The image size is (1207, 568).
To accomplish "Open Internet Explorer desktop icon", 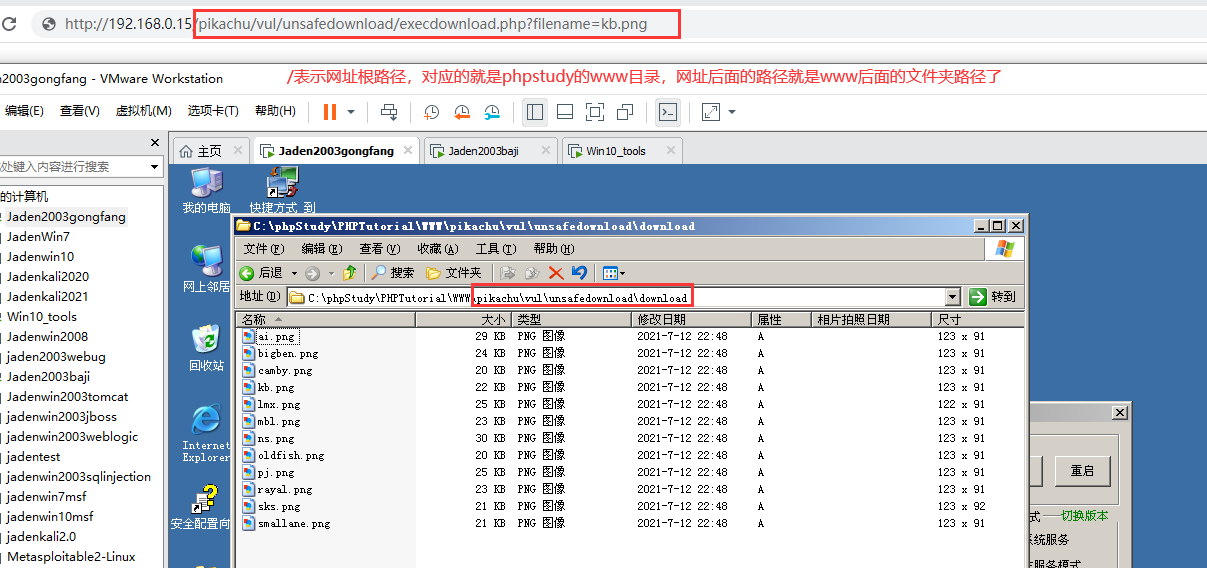I will pos(206,422).
